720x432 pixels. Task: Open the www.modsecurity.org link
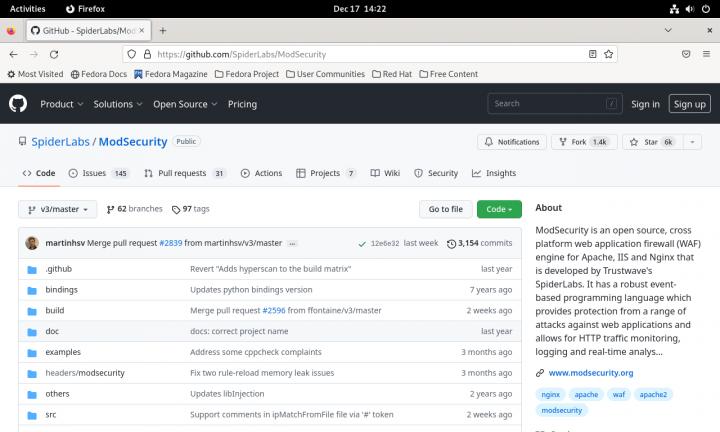(x=591, y=373)
